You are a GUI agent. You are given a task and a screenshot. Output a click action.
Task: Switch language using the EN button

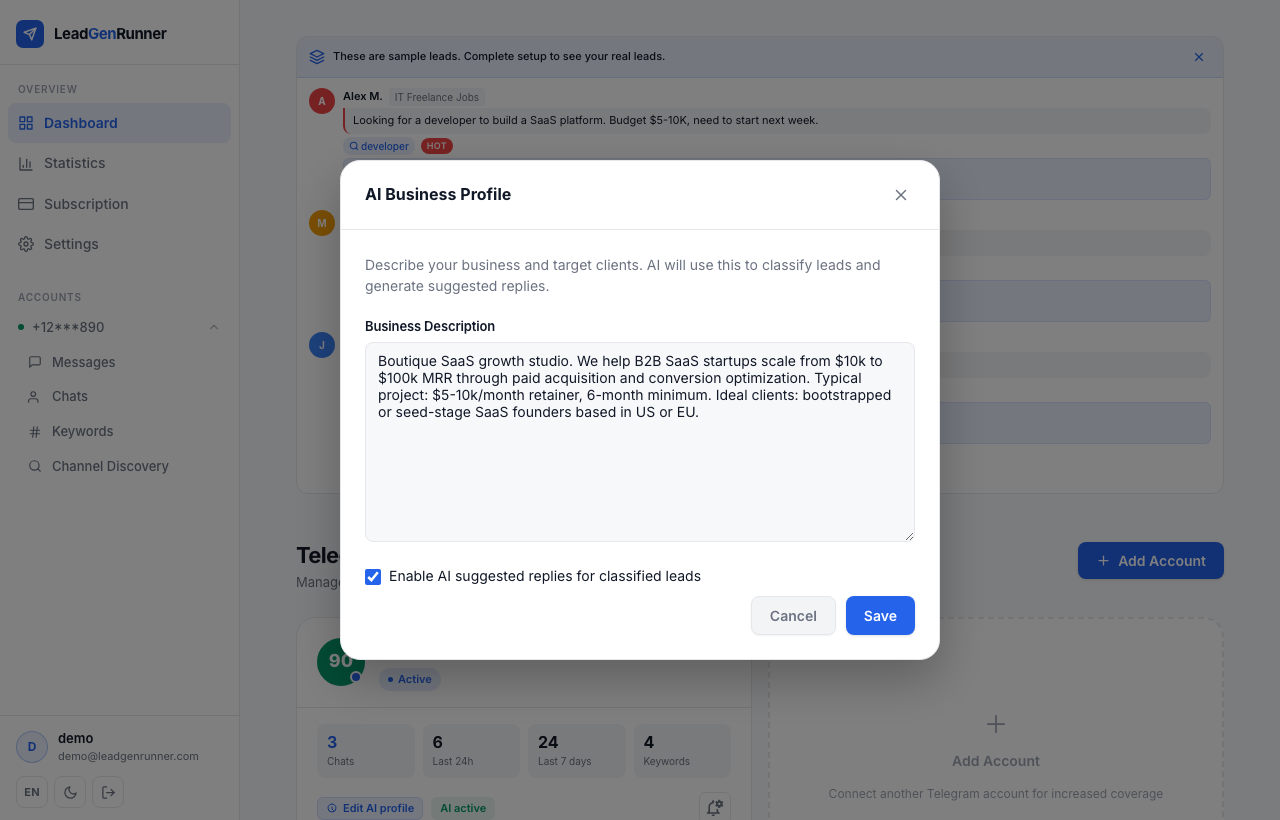click(x=32, y=792)
